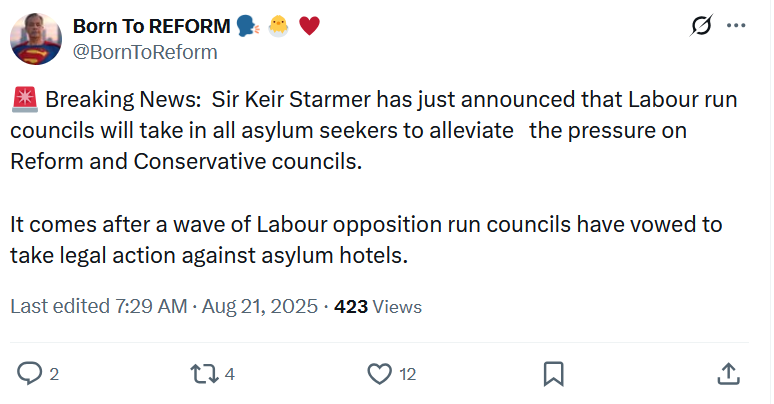Click the Born To REFORM display name
This screenshot has height=404, width=774.
tap(150, 26)
